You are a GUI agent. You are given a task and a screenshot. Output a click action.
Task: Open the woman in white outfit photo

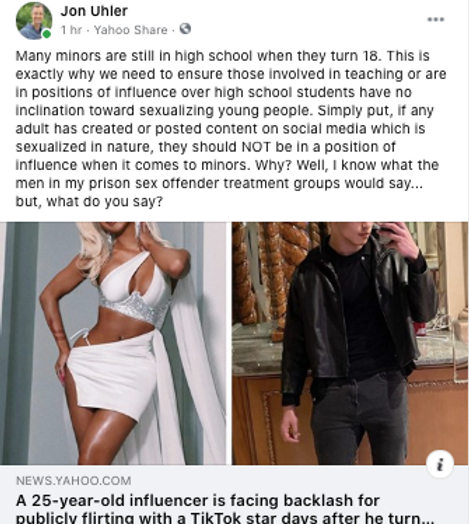pyautogui.click(x=113, y=343)
